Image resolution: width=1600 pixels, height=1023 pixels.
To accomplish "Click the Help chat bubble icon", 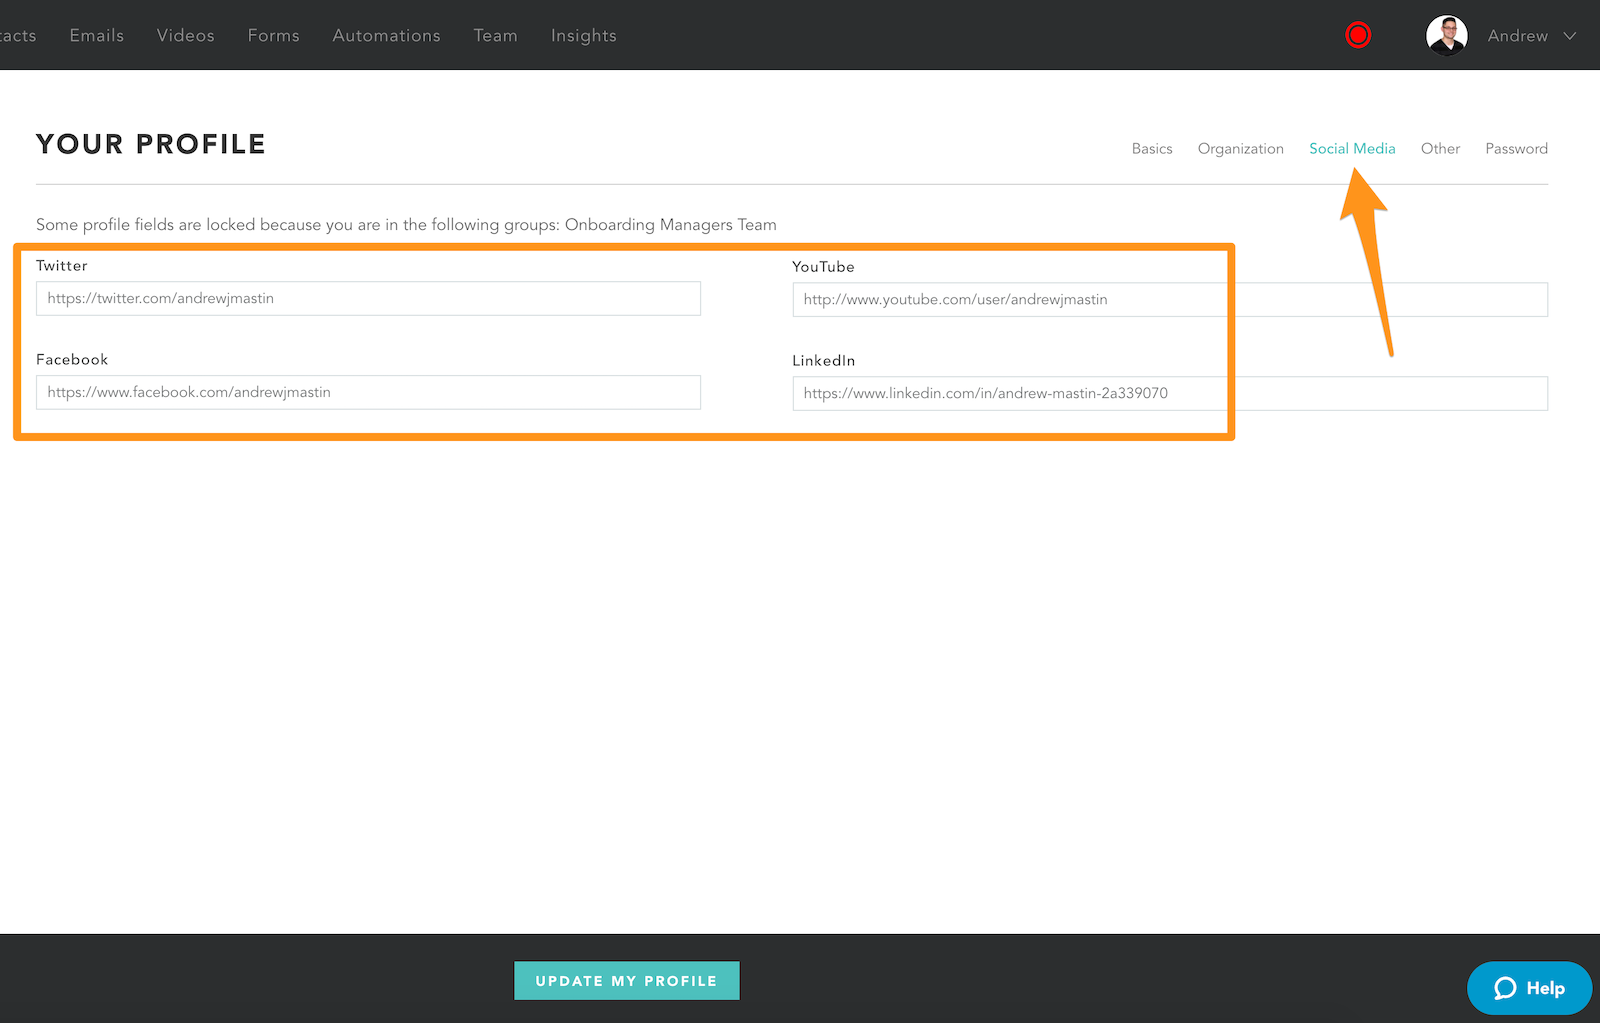I will click(1505, 988).
